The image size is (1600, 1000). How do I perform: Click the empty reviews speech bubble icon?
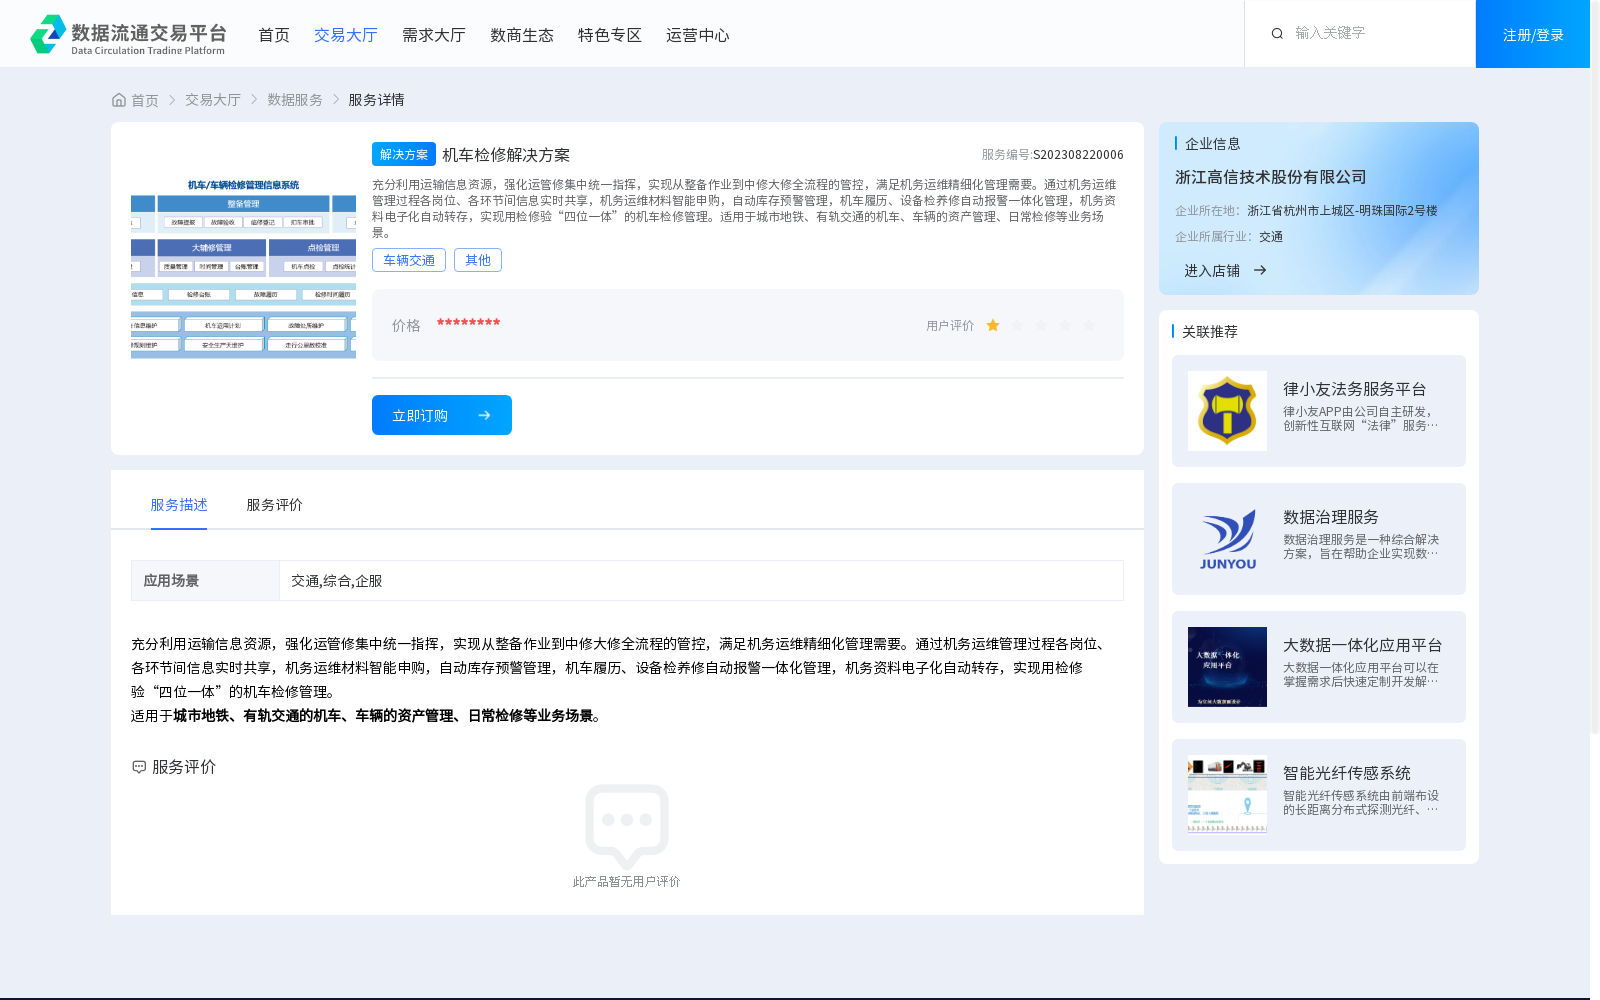coord(627,827)
